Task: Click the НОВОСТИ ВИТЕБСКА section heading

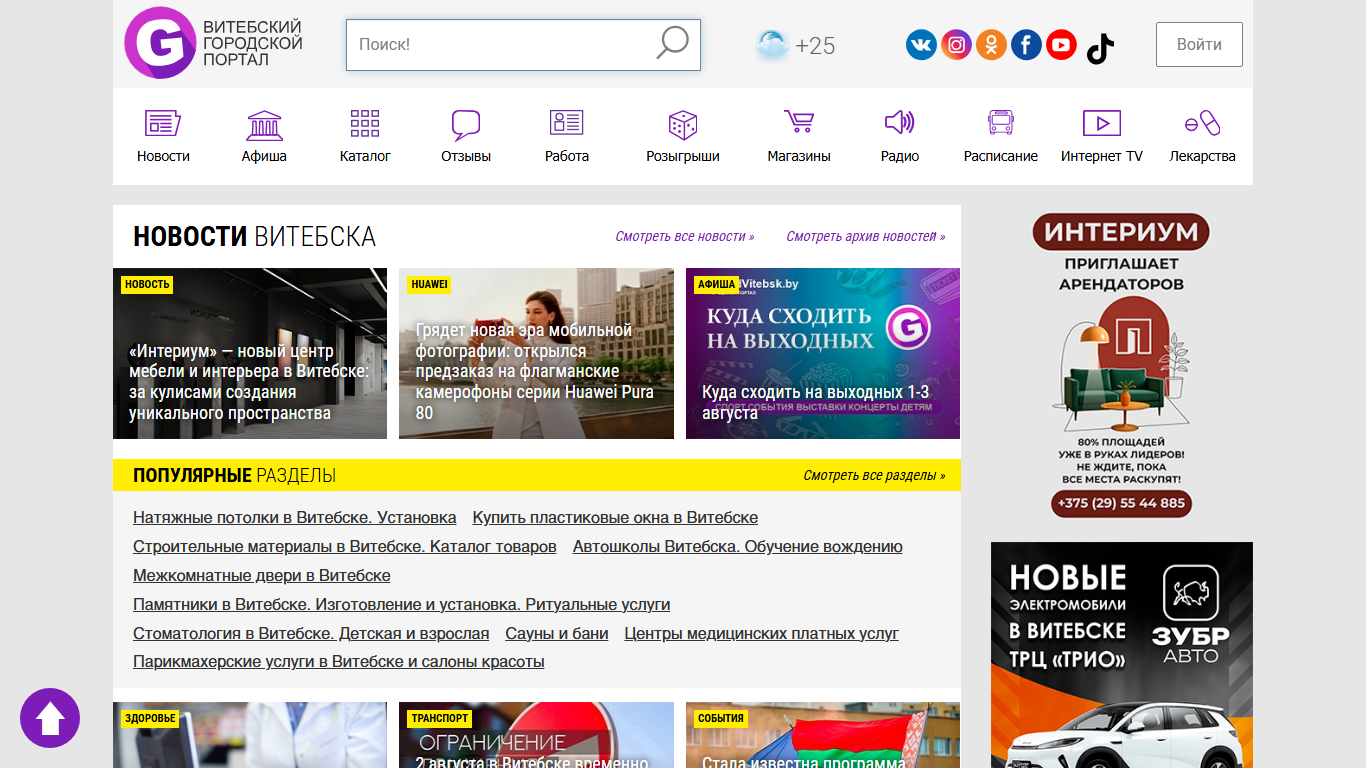Action: [x=254, y=237]
